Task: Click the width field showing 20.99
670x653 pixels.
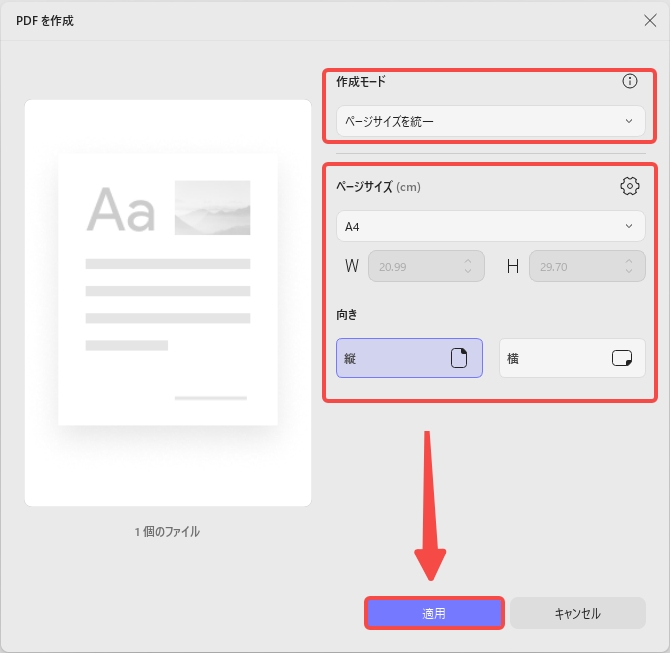Action: coord(426,266)
